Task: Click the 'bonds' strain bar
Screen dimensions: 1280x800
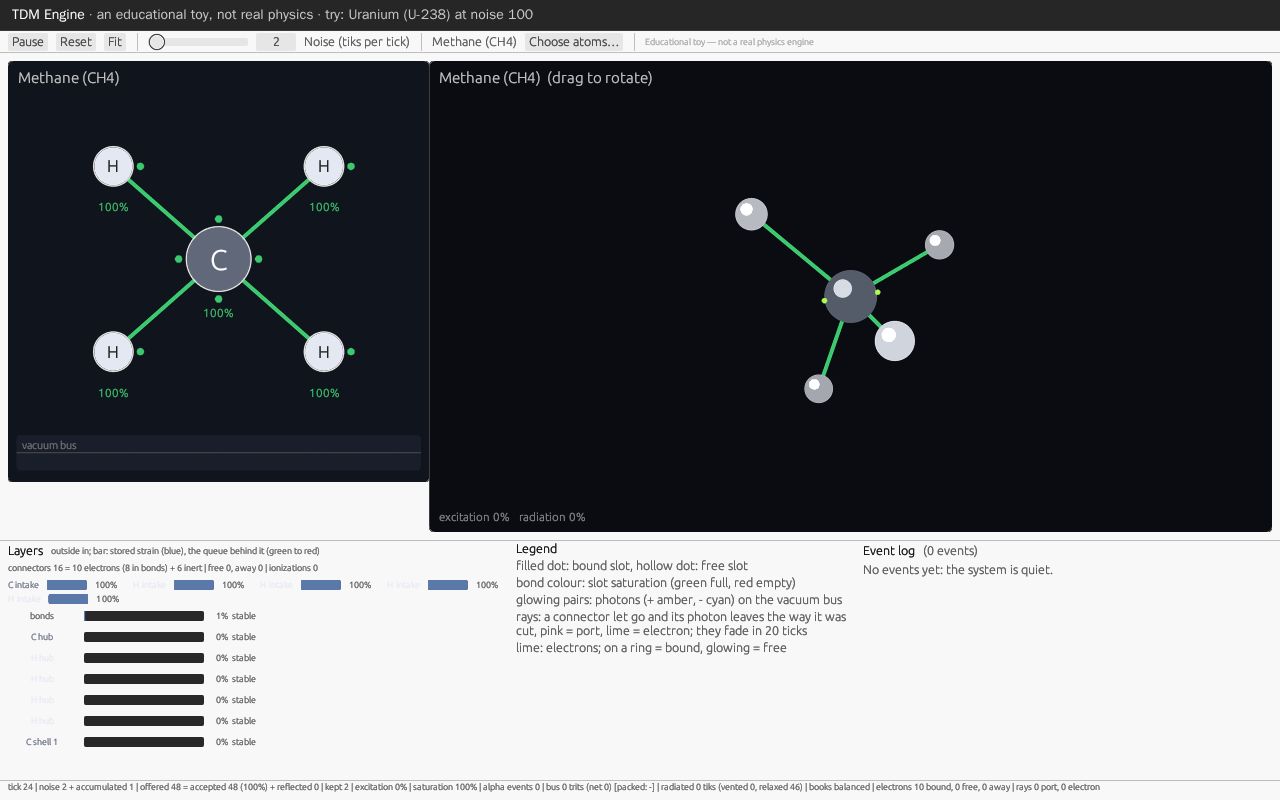Action: coord(144,616)
